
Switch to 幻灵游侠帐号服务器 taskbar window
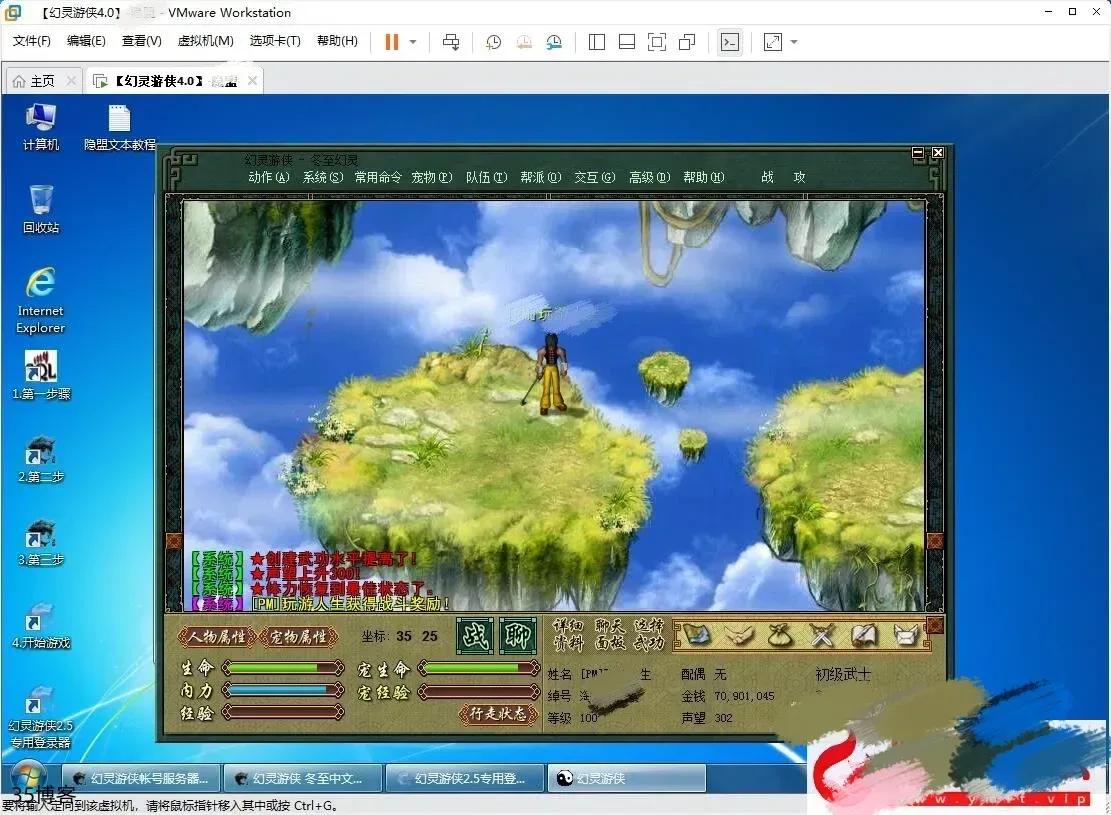click(141, 778)
